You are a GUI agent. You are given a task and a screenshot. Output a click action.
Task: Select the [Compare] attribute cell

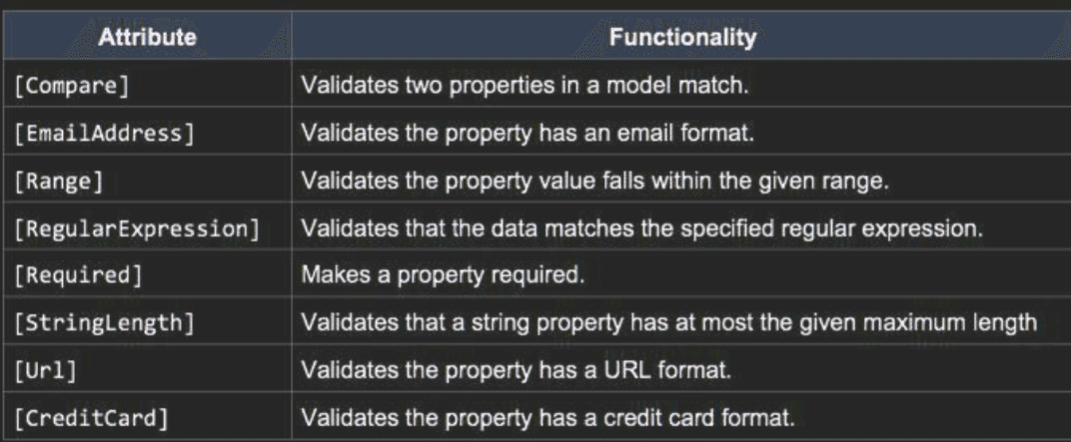pos(147,83)
